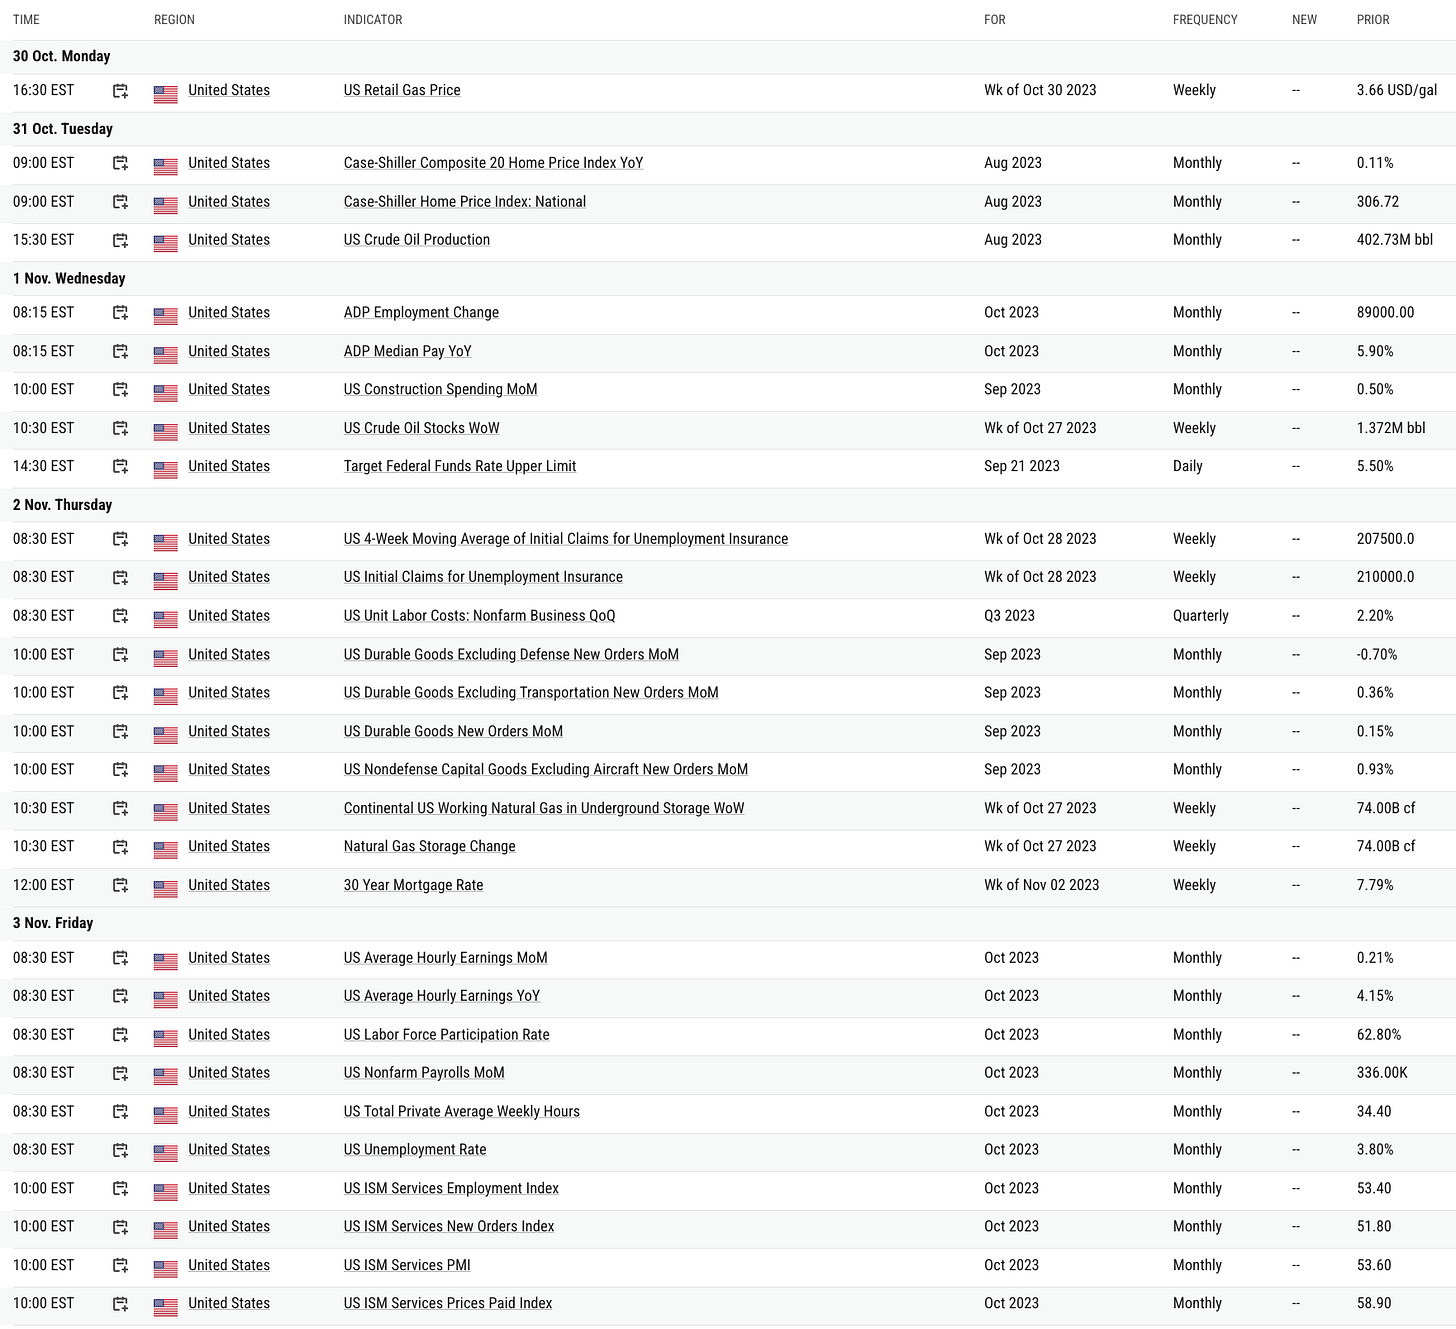This screenshot has height=1329, width=1456.
Task: Click calendar icon for Natural Gas Storage Change
Action: click(120, 847)
